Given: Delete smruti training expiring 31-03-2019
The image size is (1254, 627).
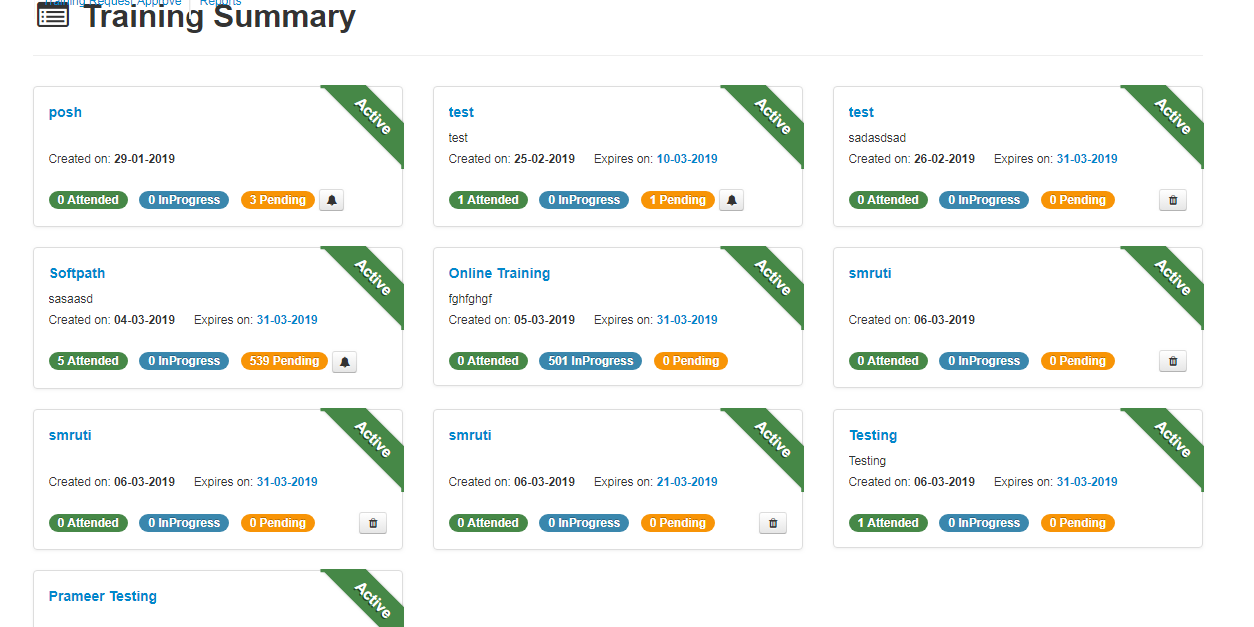Looking at the screenshot, I should (x=372, y=523).
